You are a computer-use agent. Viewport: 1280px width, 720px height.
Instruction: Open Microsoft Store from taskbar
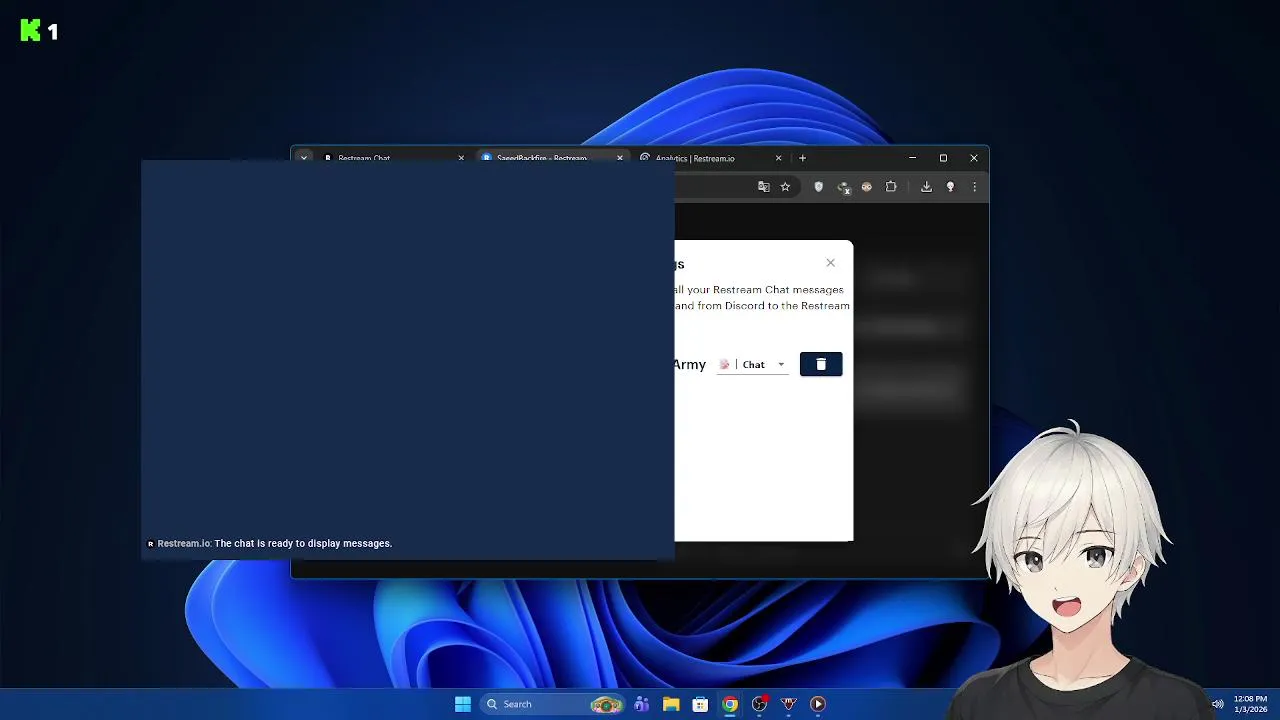tap(701, 704)
